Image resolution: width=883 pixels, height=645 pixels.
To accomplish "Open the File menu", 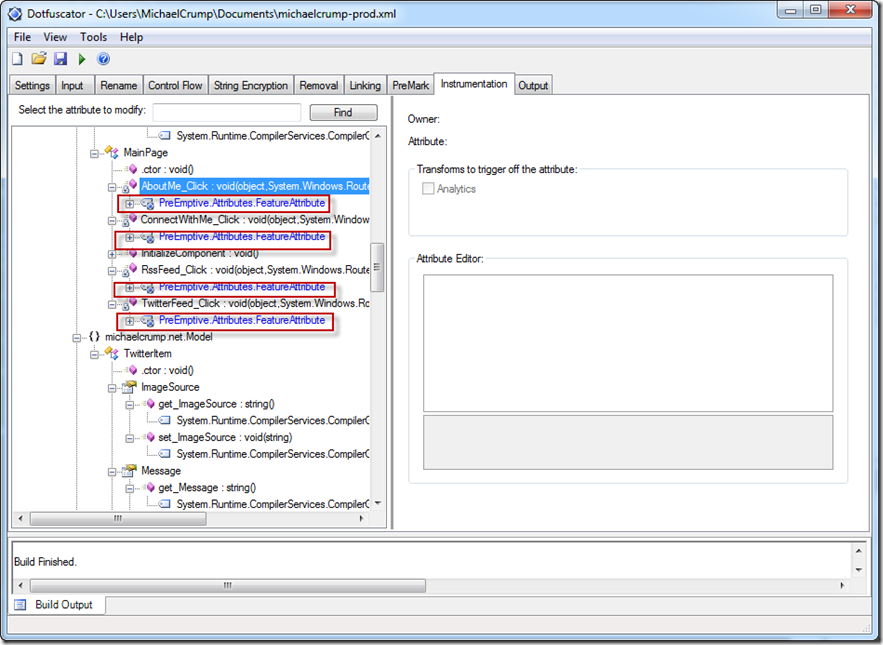I will (x=23, y=37).
